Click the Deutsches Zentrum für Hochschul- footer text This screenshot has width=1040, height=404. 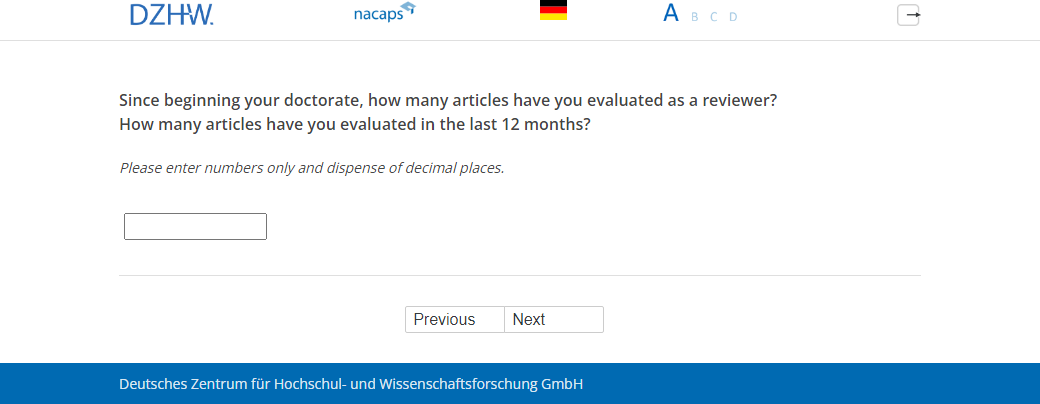click(x=250, y=384)
